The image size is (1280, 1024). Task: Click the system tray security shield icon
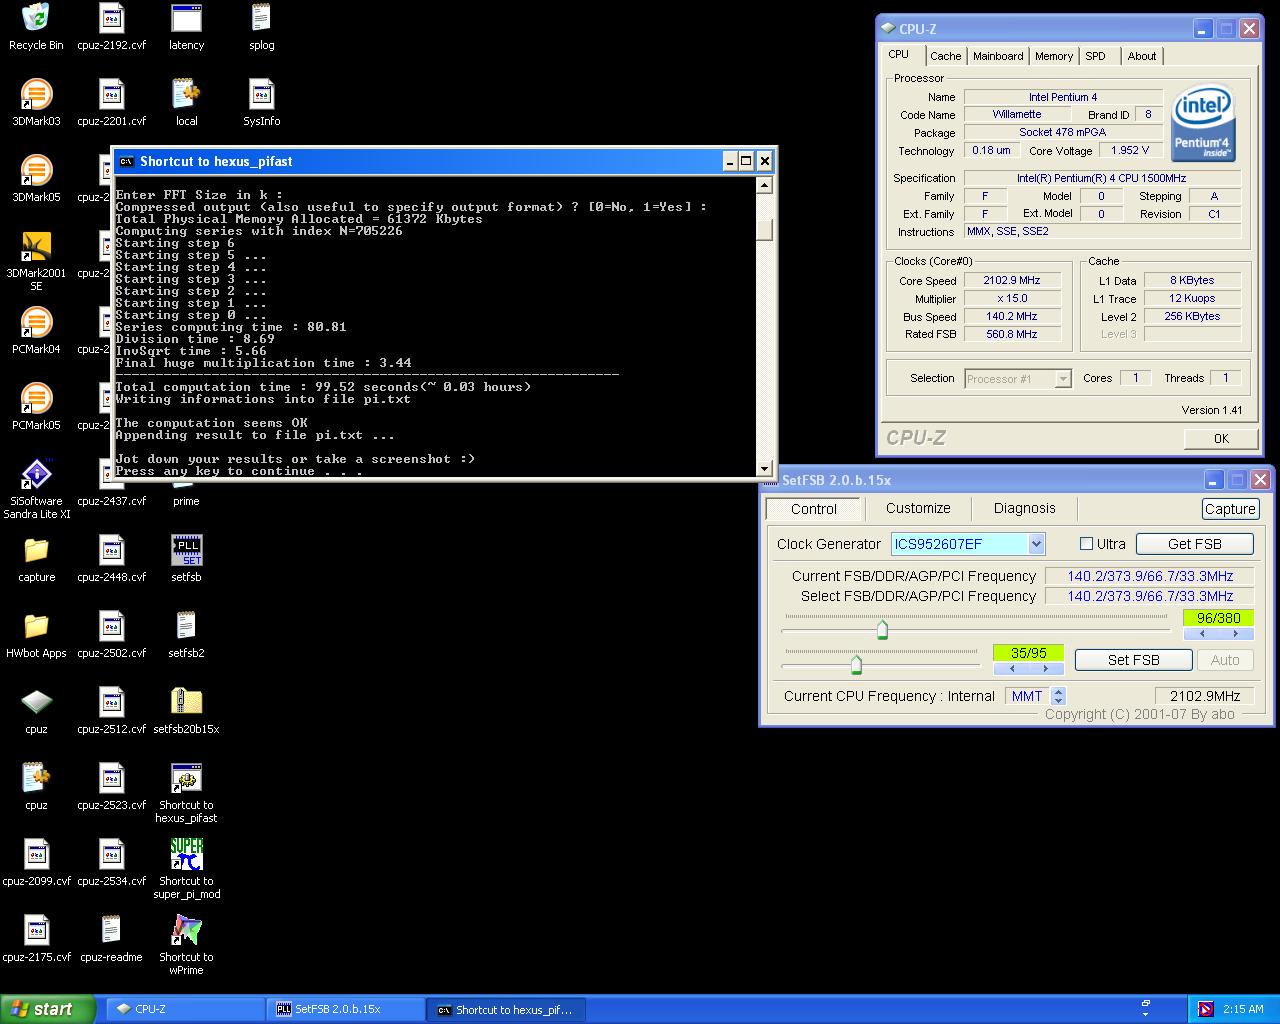pos(1206,1009)
